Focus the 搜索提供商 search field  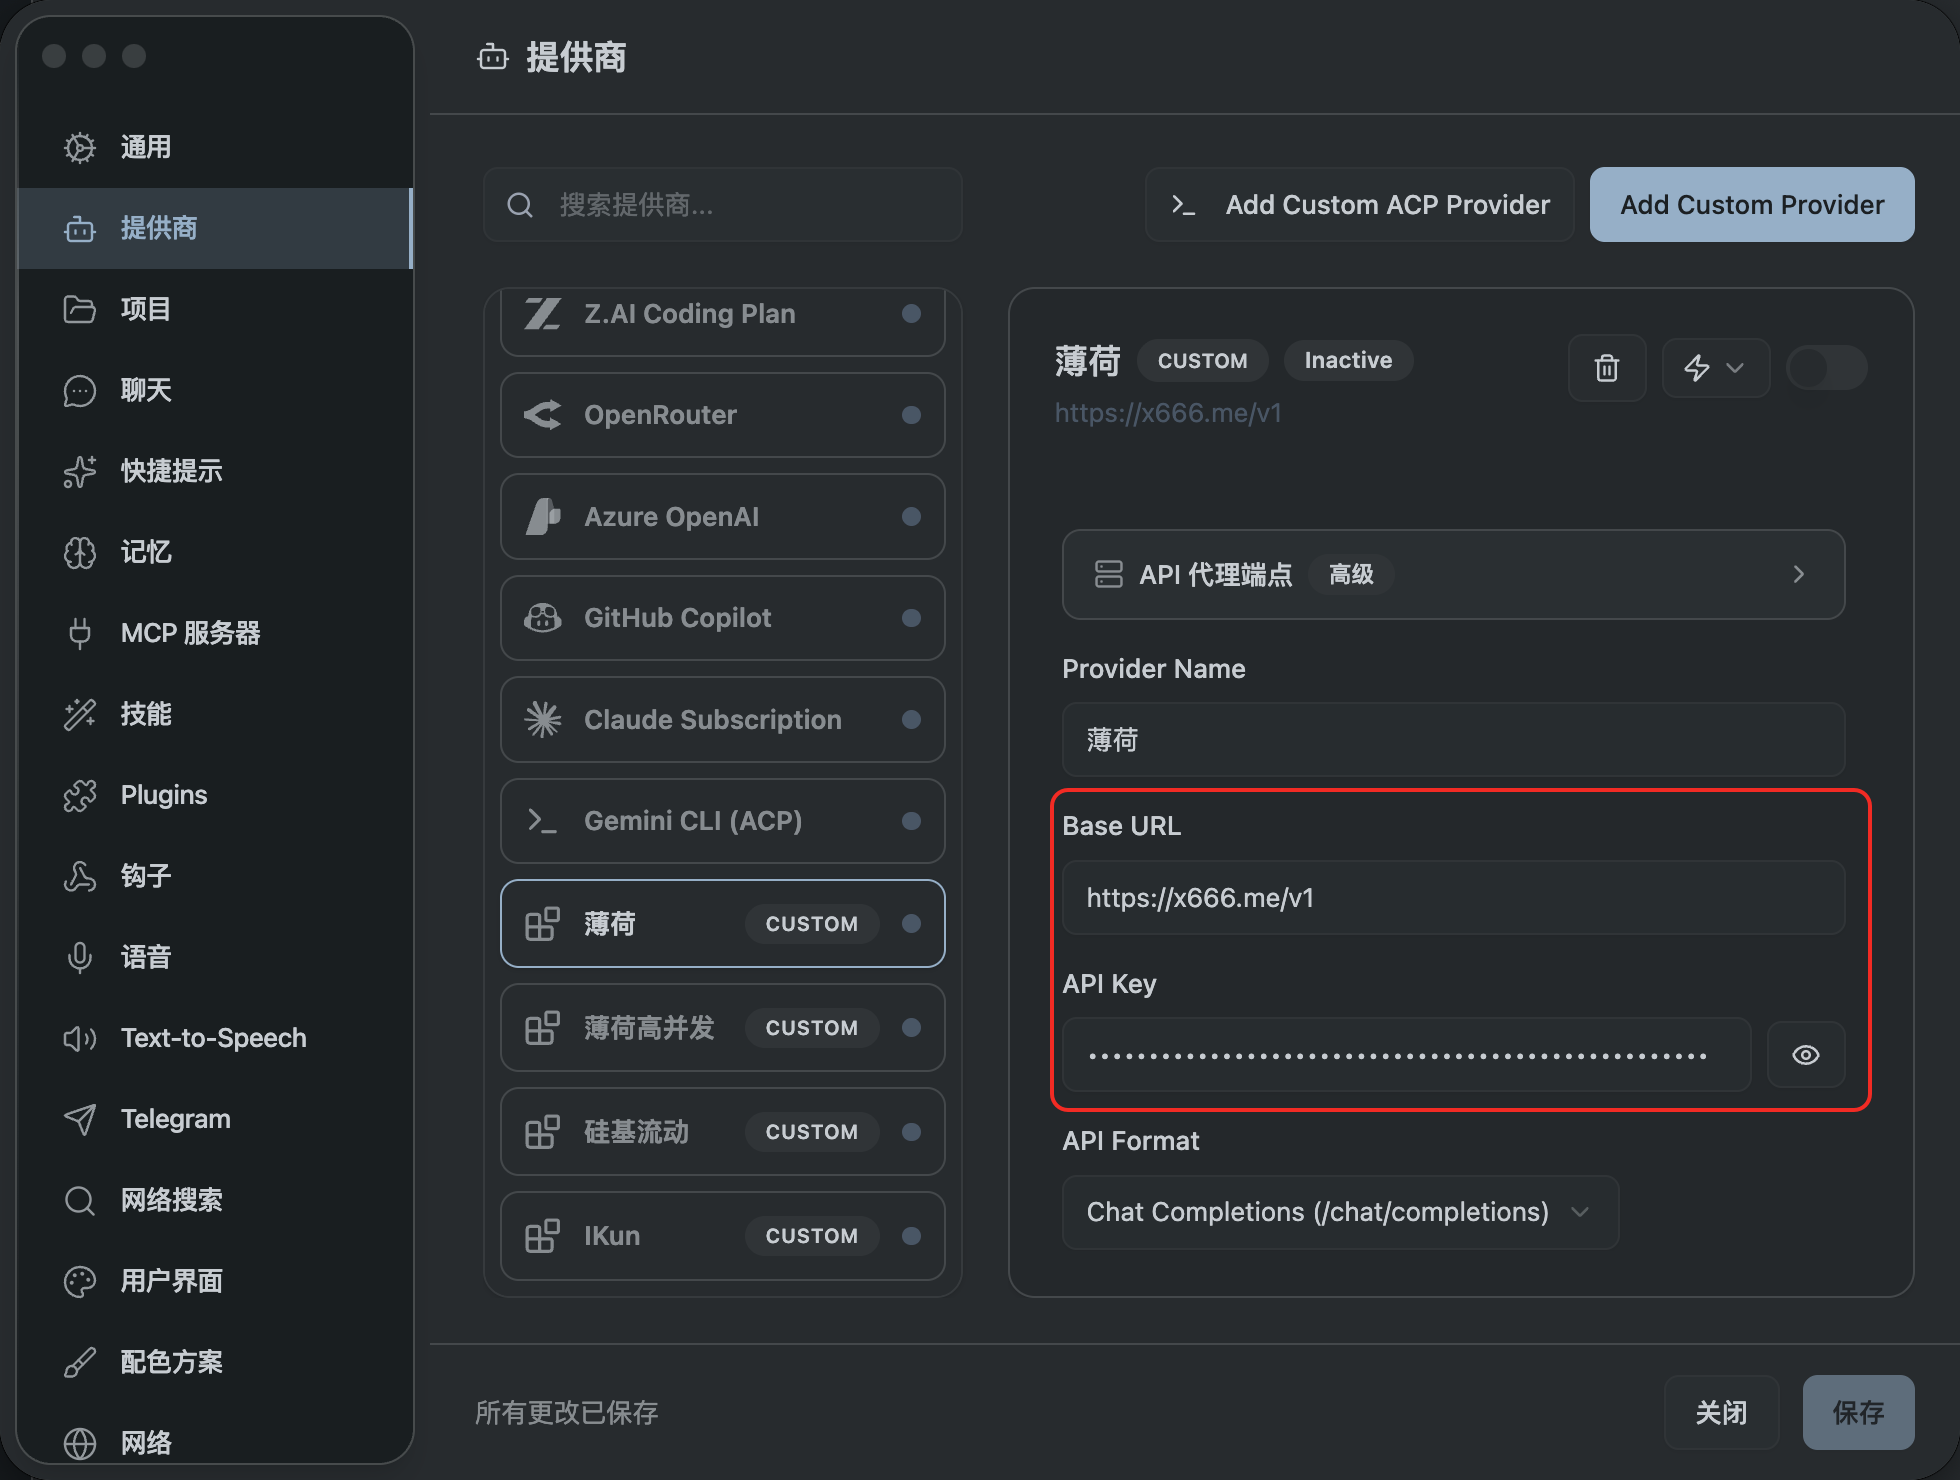(x=722, y=204)
